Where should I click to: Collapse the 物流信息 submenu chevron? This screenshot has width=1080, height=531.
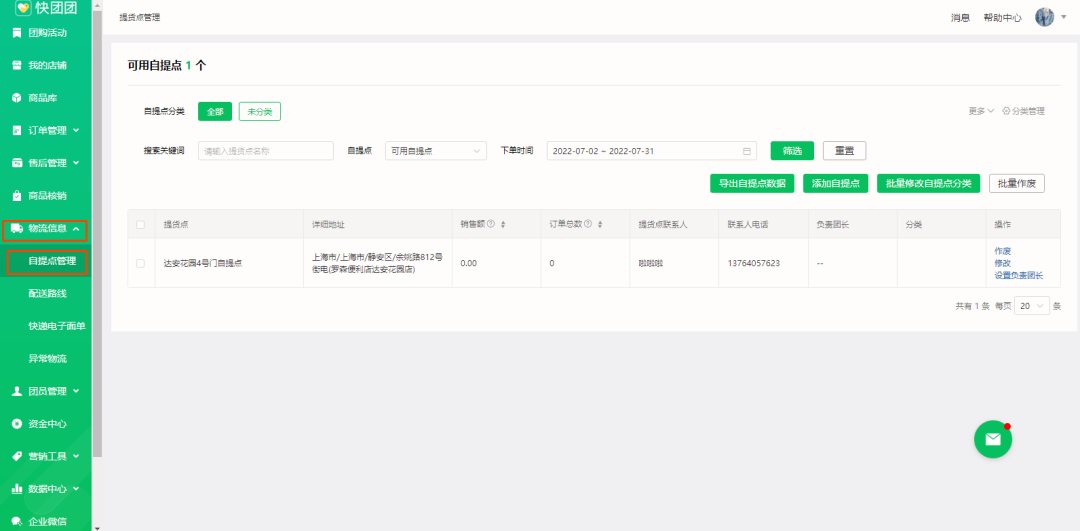(x=76, y=229)
